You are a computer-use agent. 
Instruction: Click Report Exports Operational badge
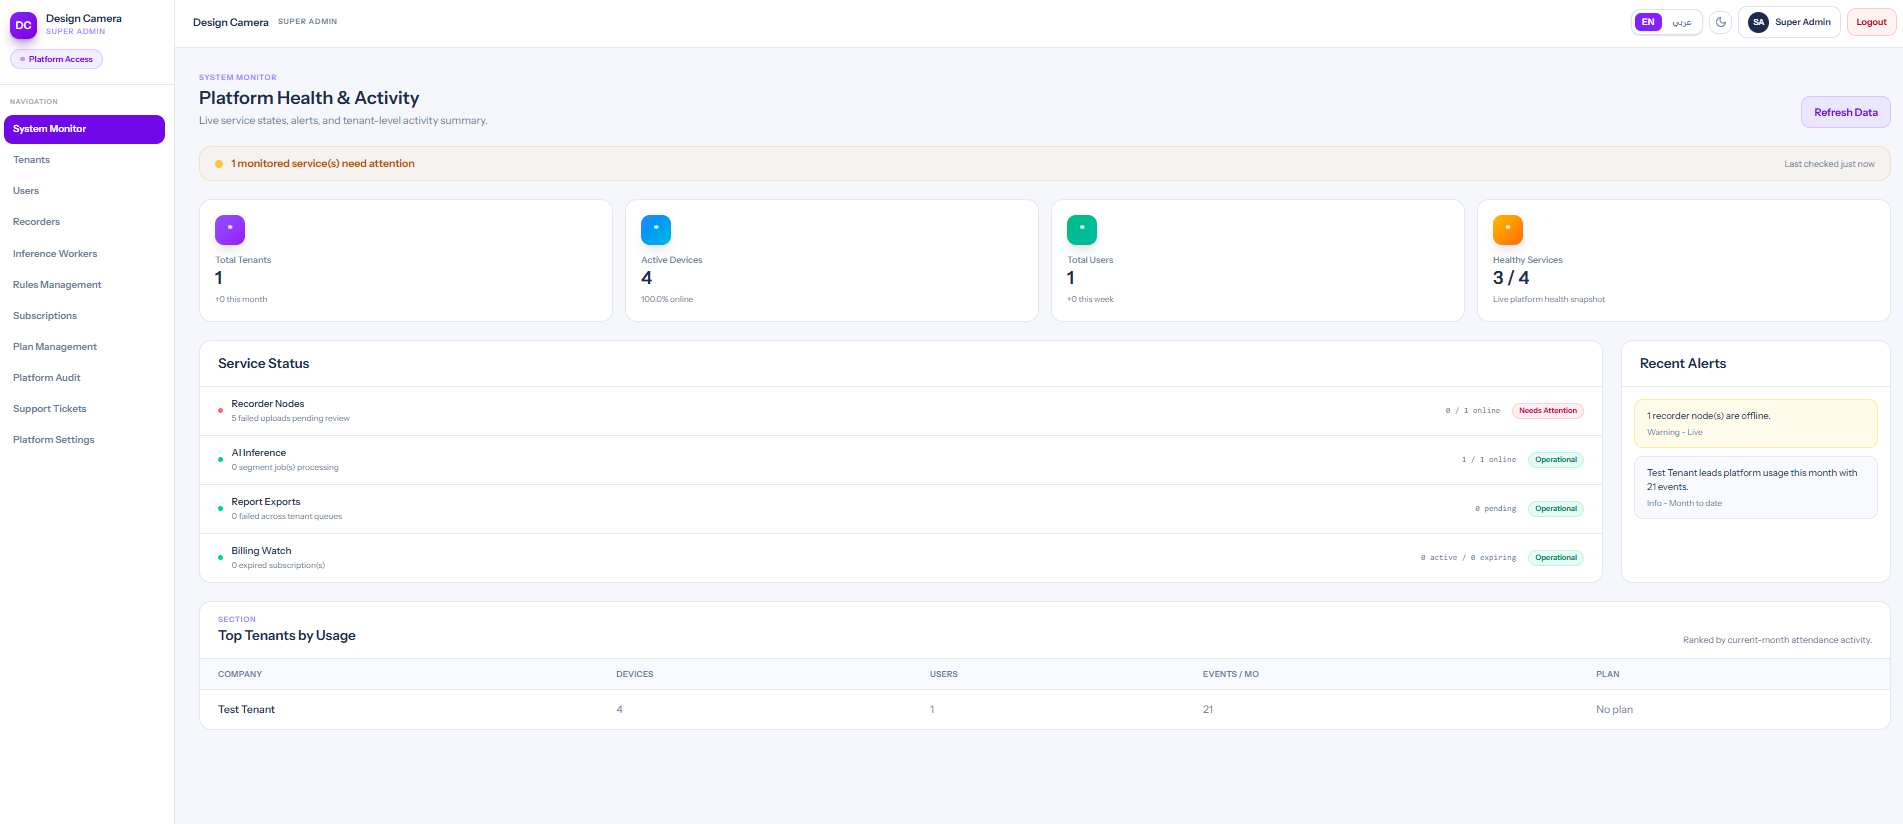[1556, 509]
